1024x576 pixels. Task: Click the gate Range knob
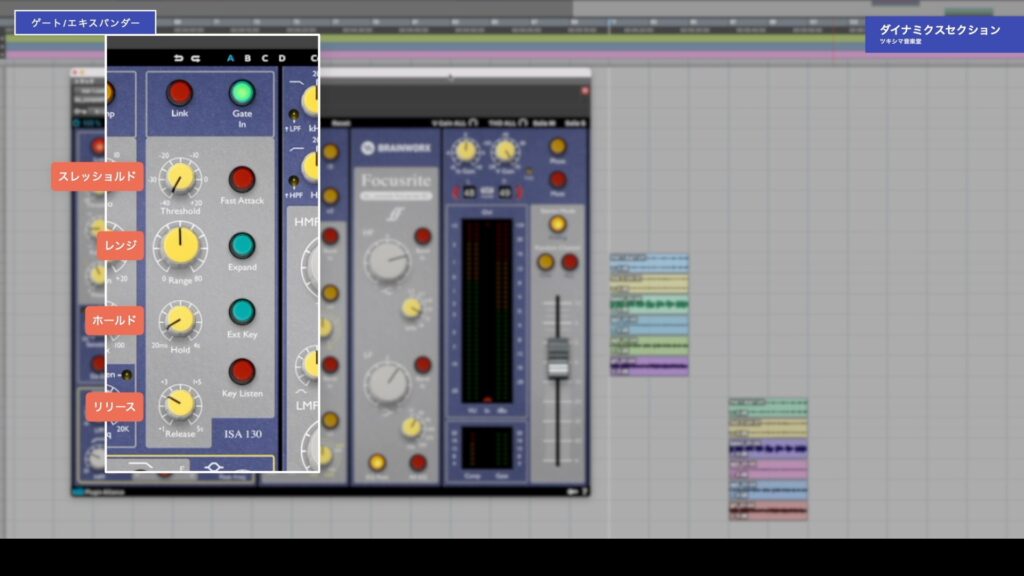click(180, 248)
